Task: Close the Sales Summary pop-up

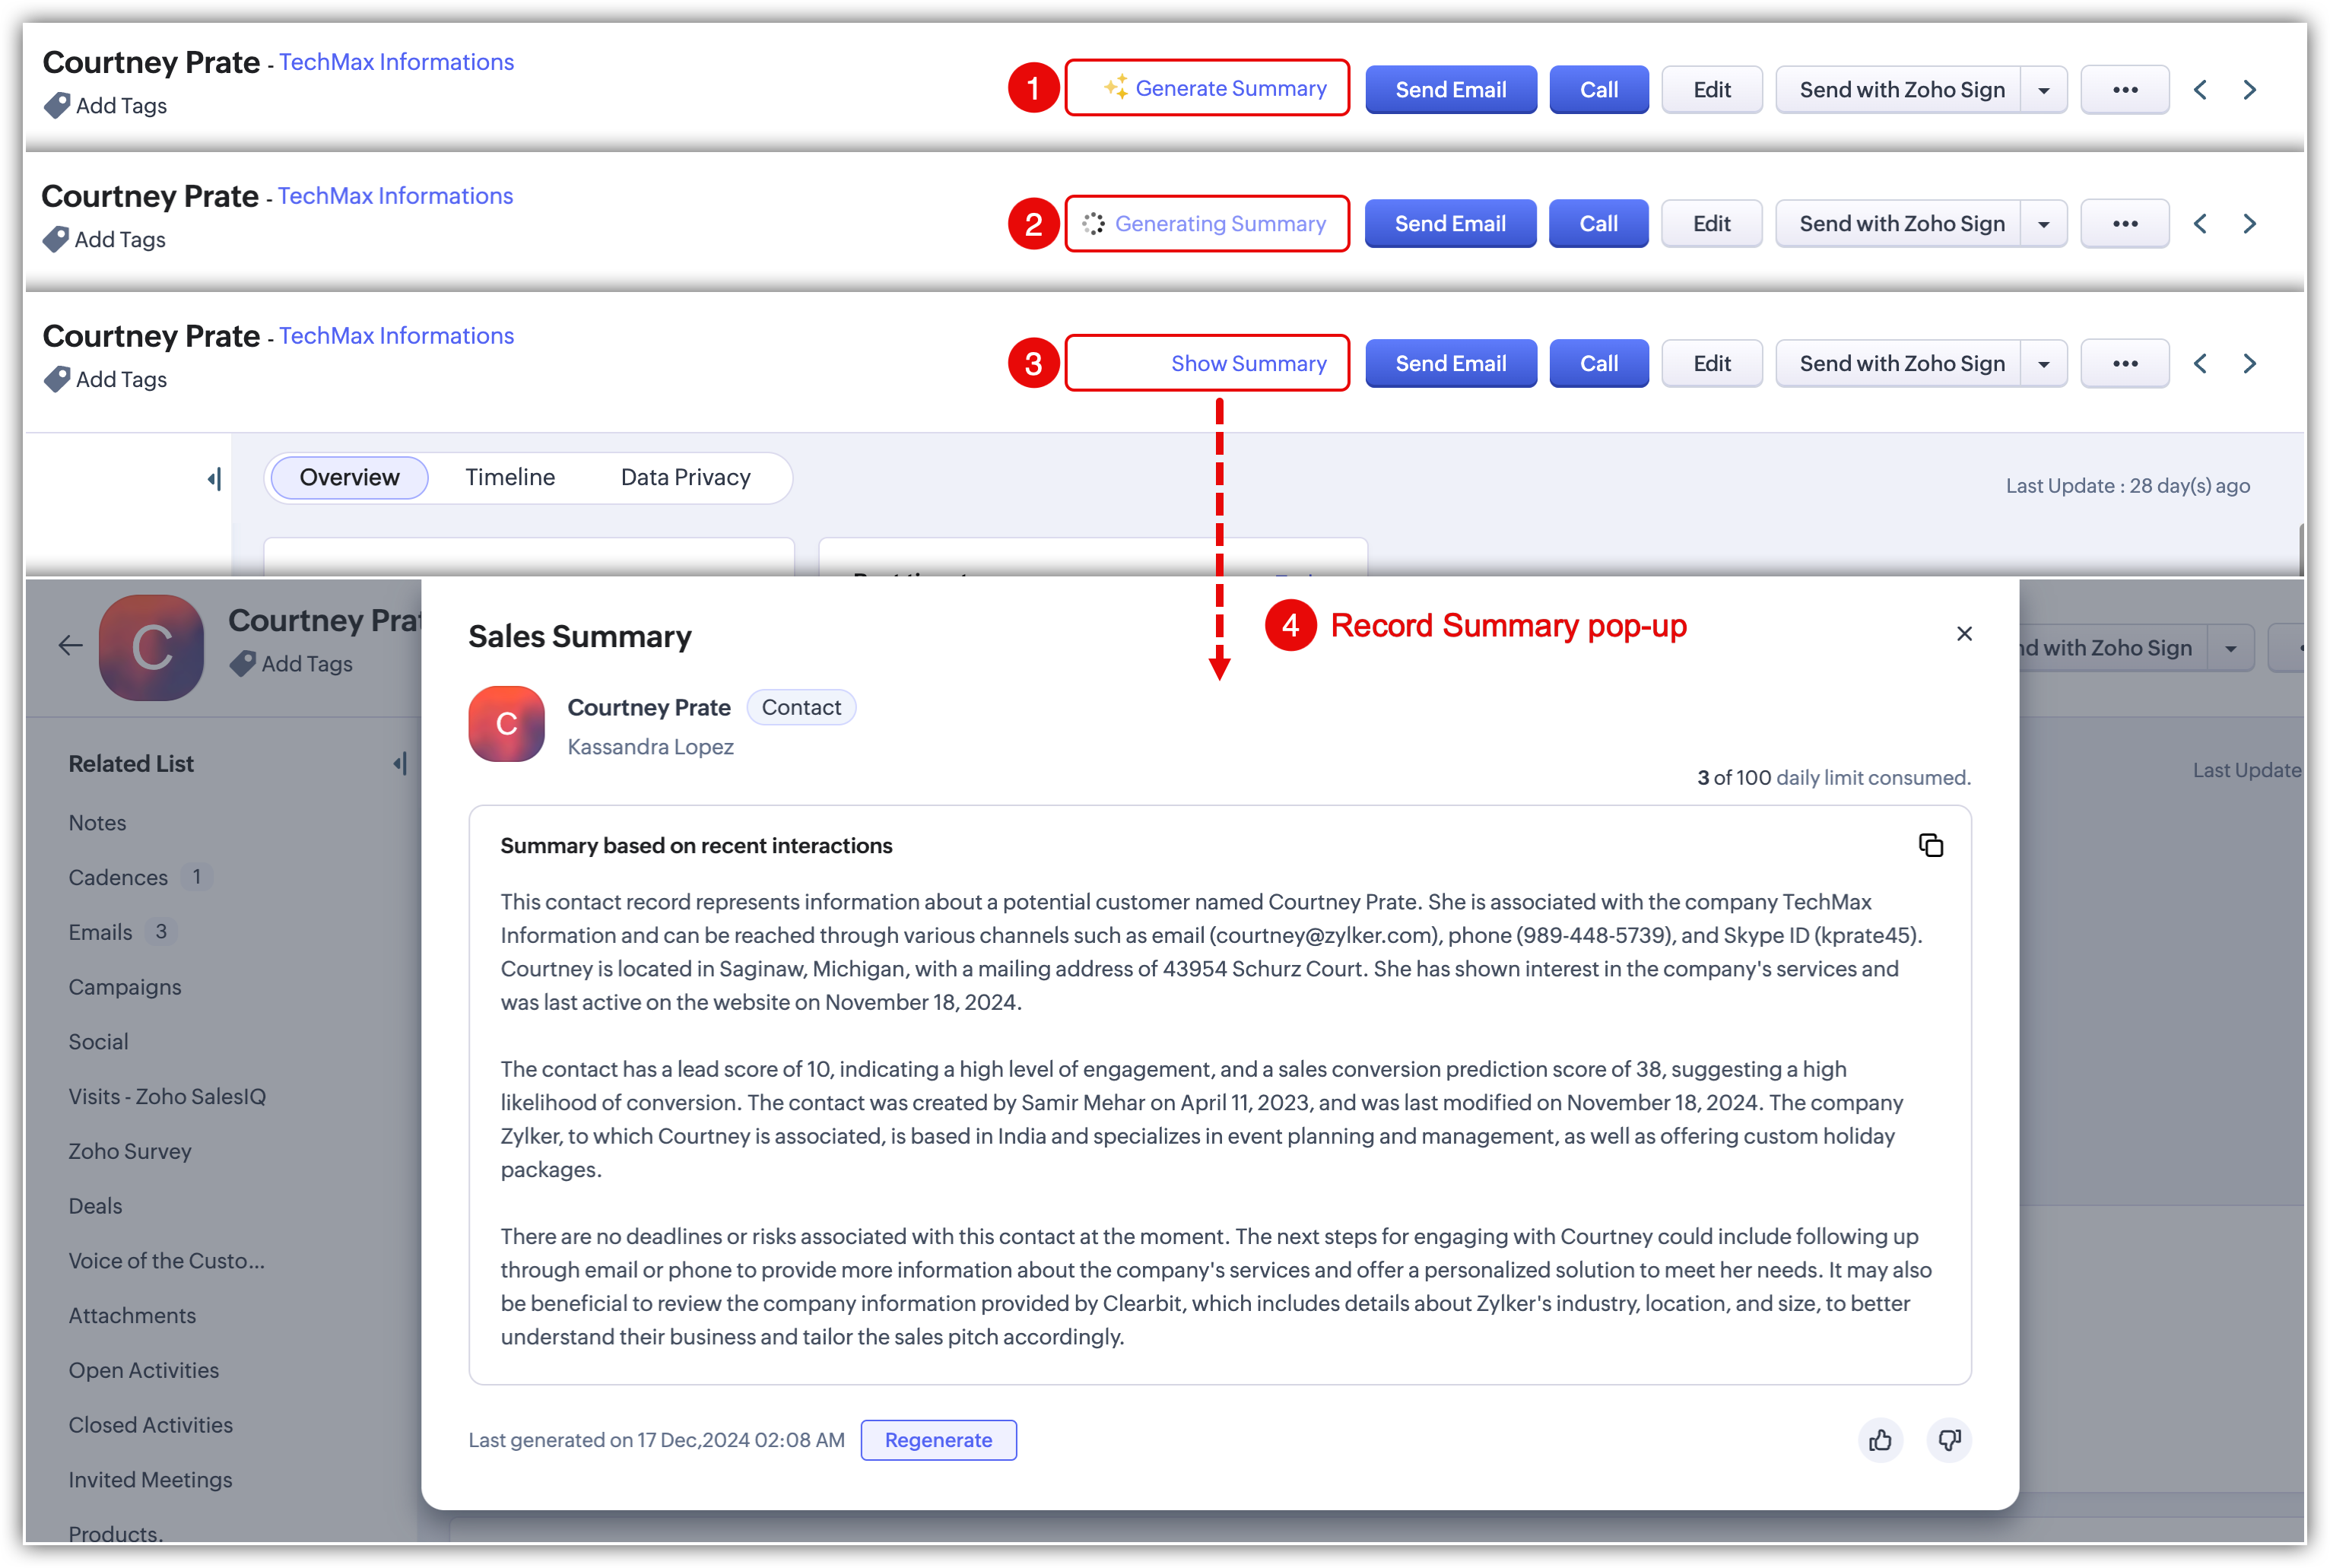Action: tap(1964, 634)
